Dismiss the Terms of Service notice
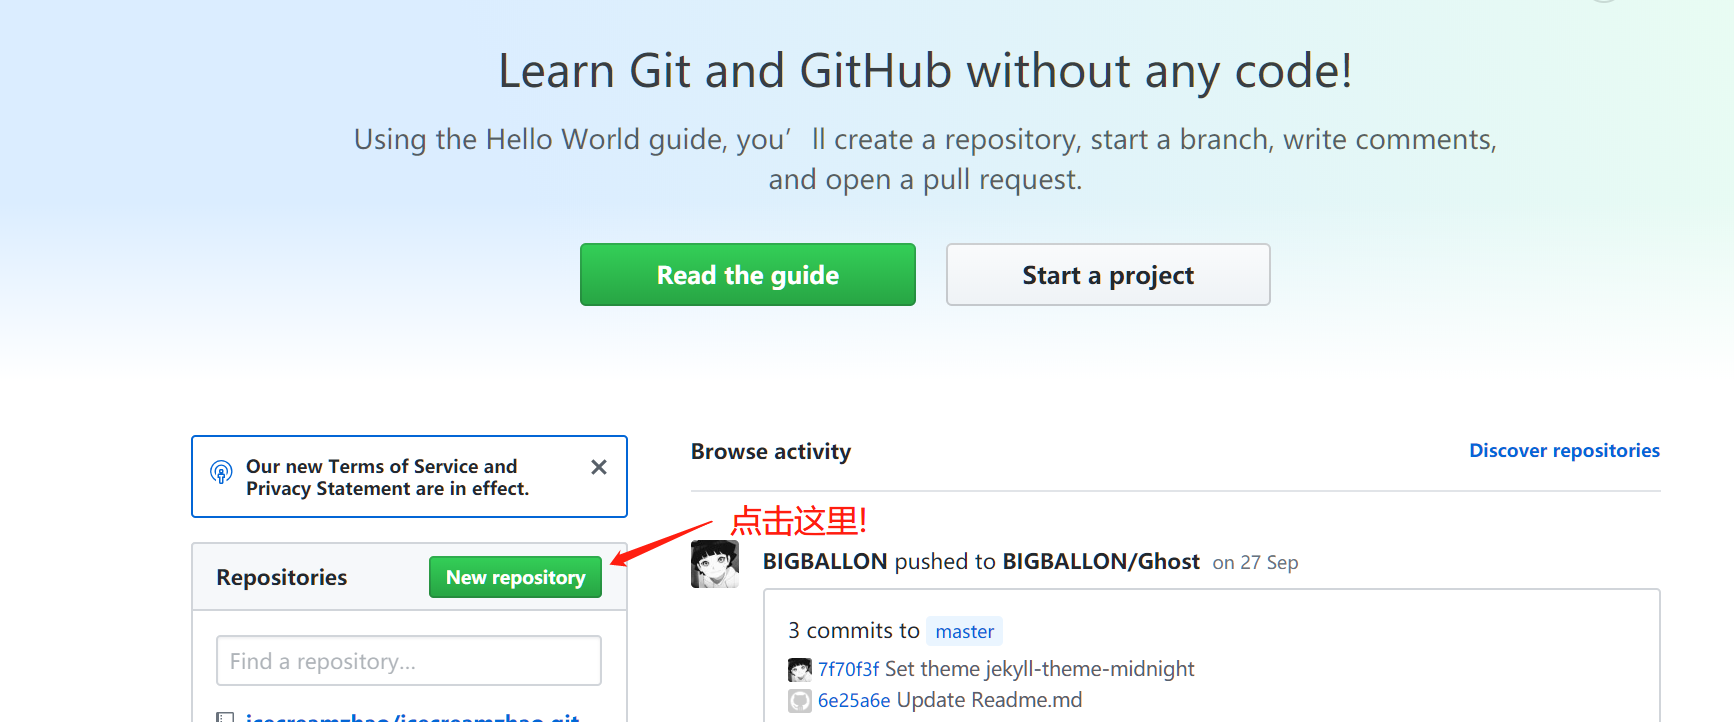 click(x=599, y=467)
